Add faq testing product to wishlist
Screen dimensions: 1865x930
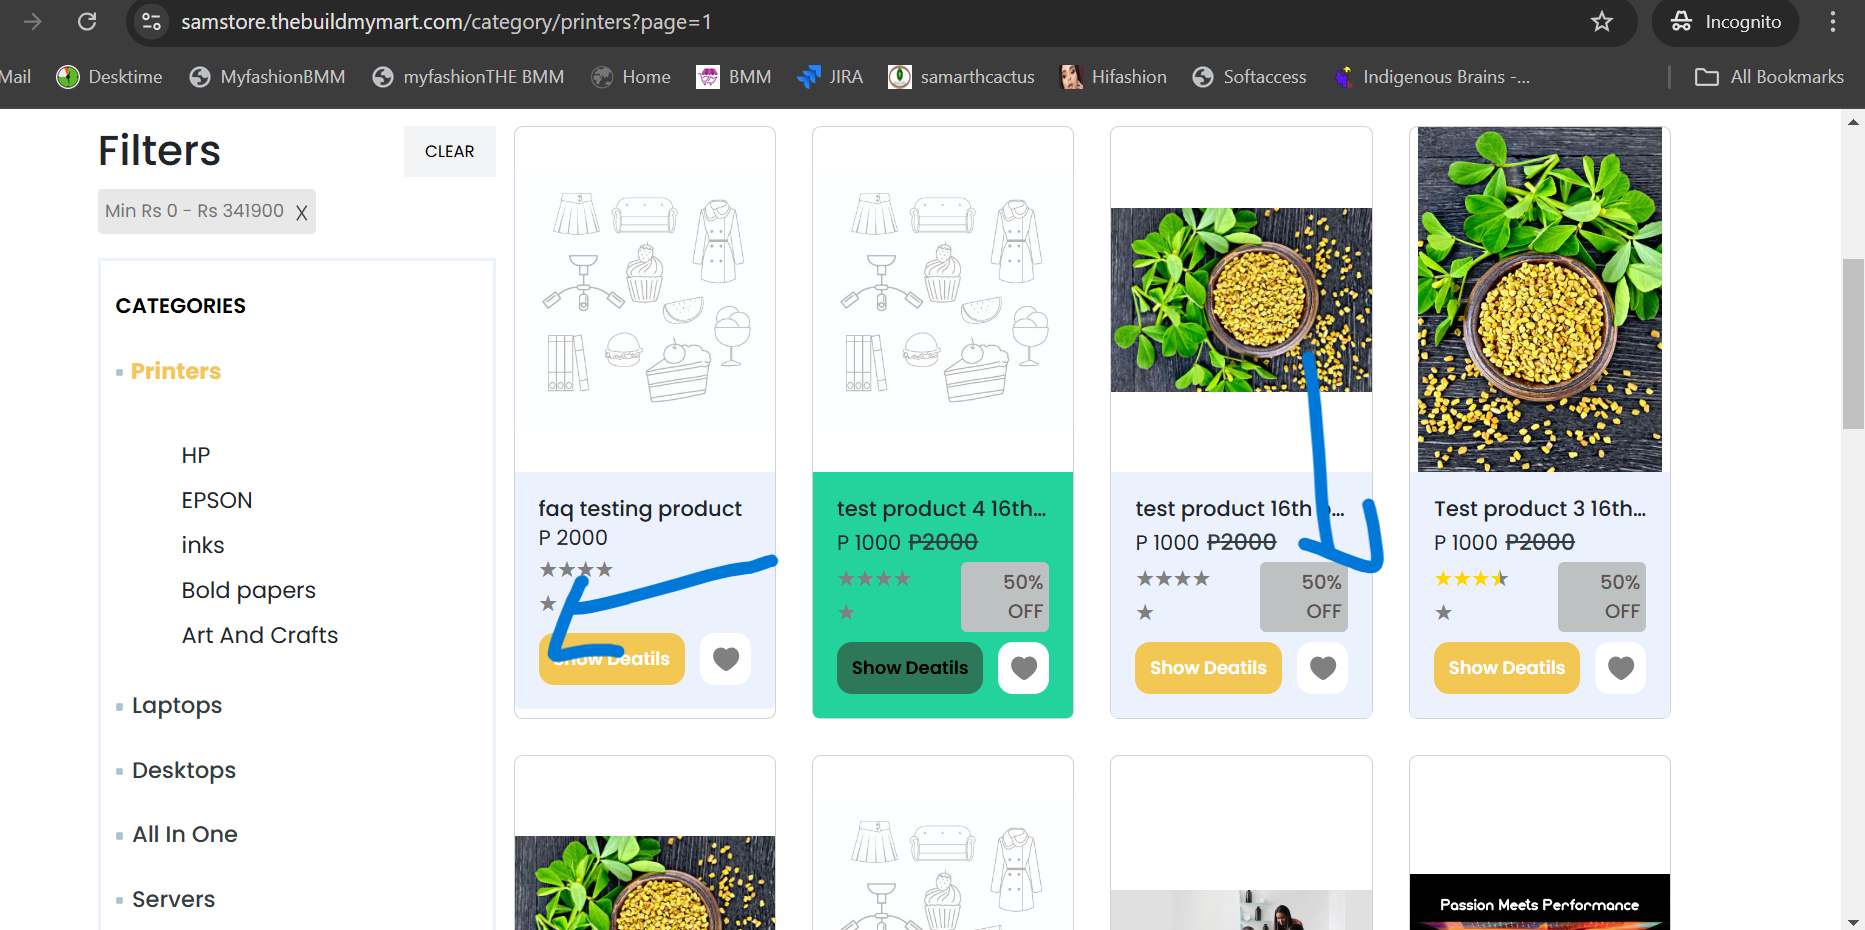coord(726,659)
